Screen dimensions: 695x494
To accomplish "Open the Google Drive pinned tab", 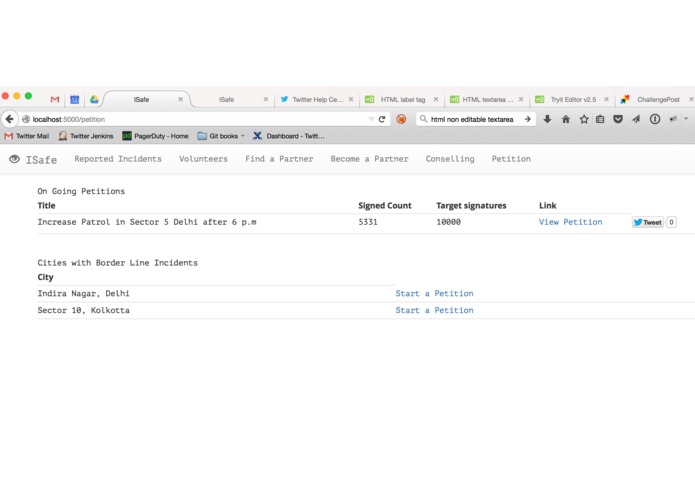I will pyautogui.click(x=94, y=100).
